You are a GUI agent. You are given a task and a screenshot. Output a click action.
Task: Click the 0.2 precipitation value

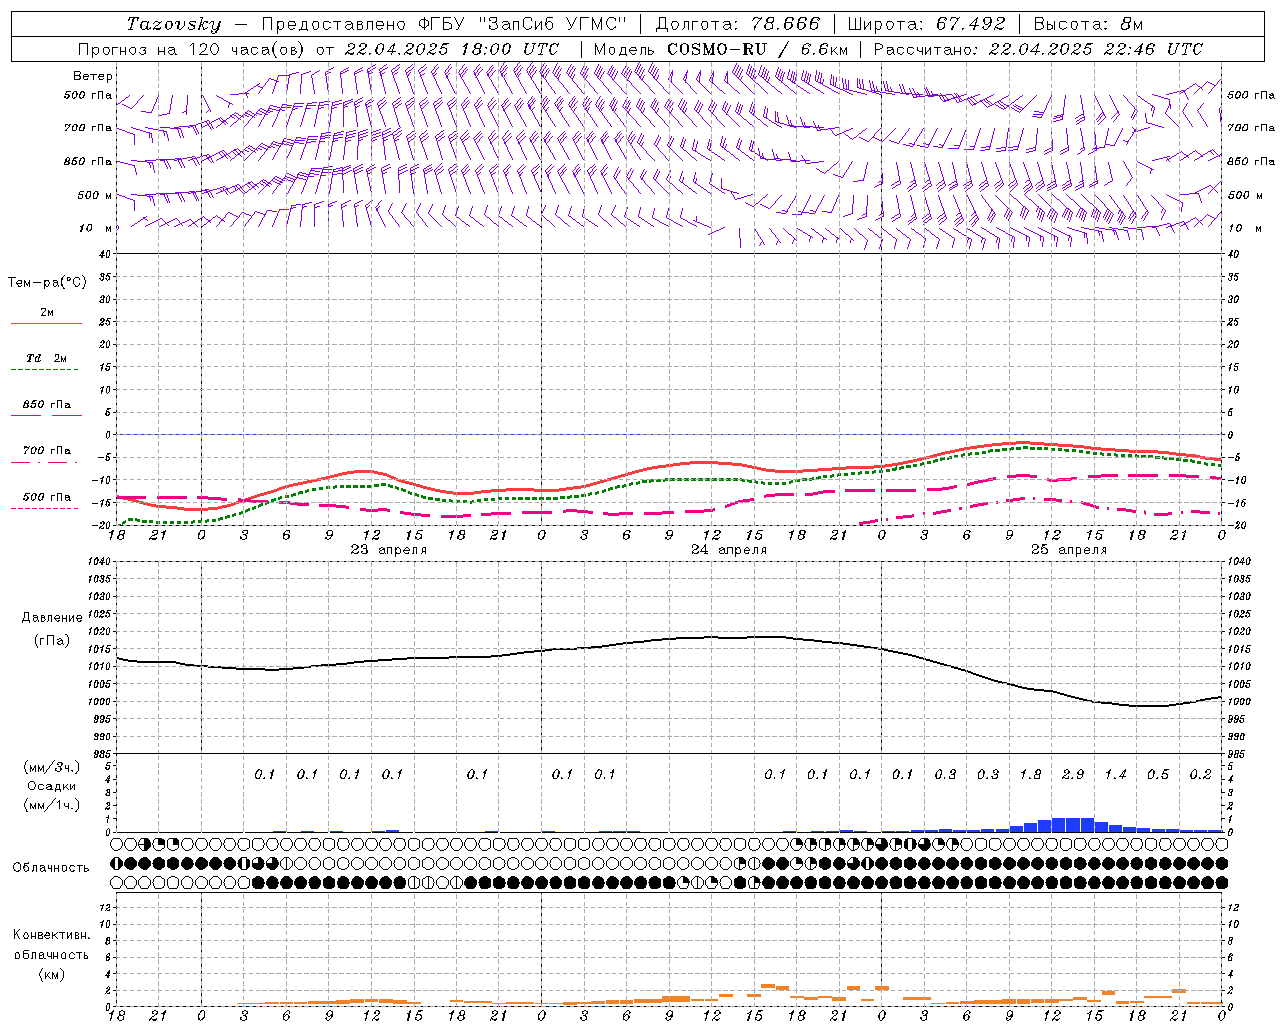click(x=1200, y=775)
